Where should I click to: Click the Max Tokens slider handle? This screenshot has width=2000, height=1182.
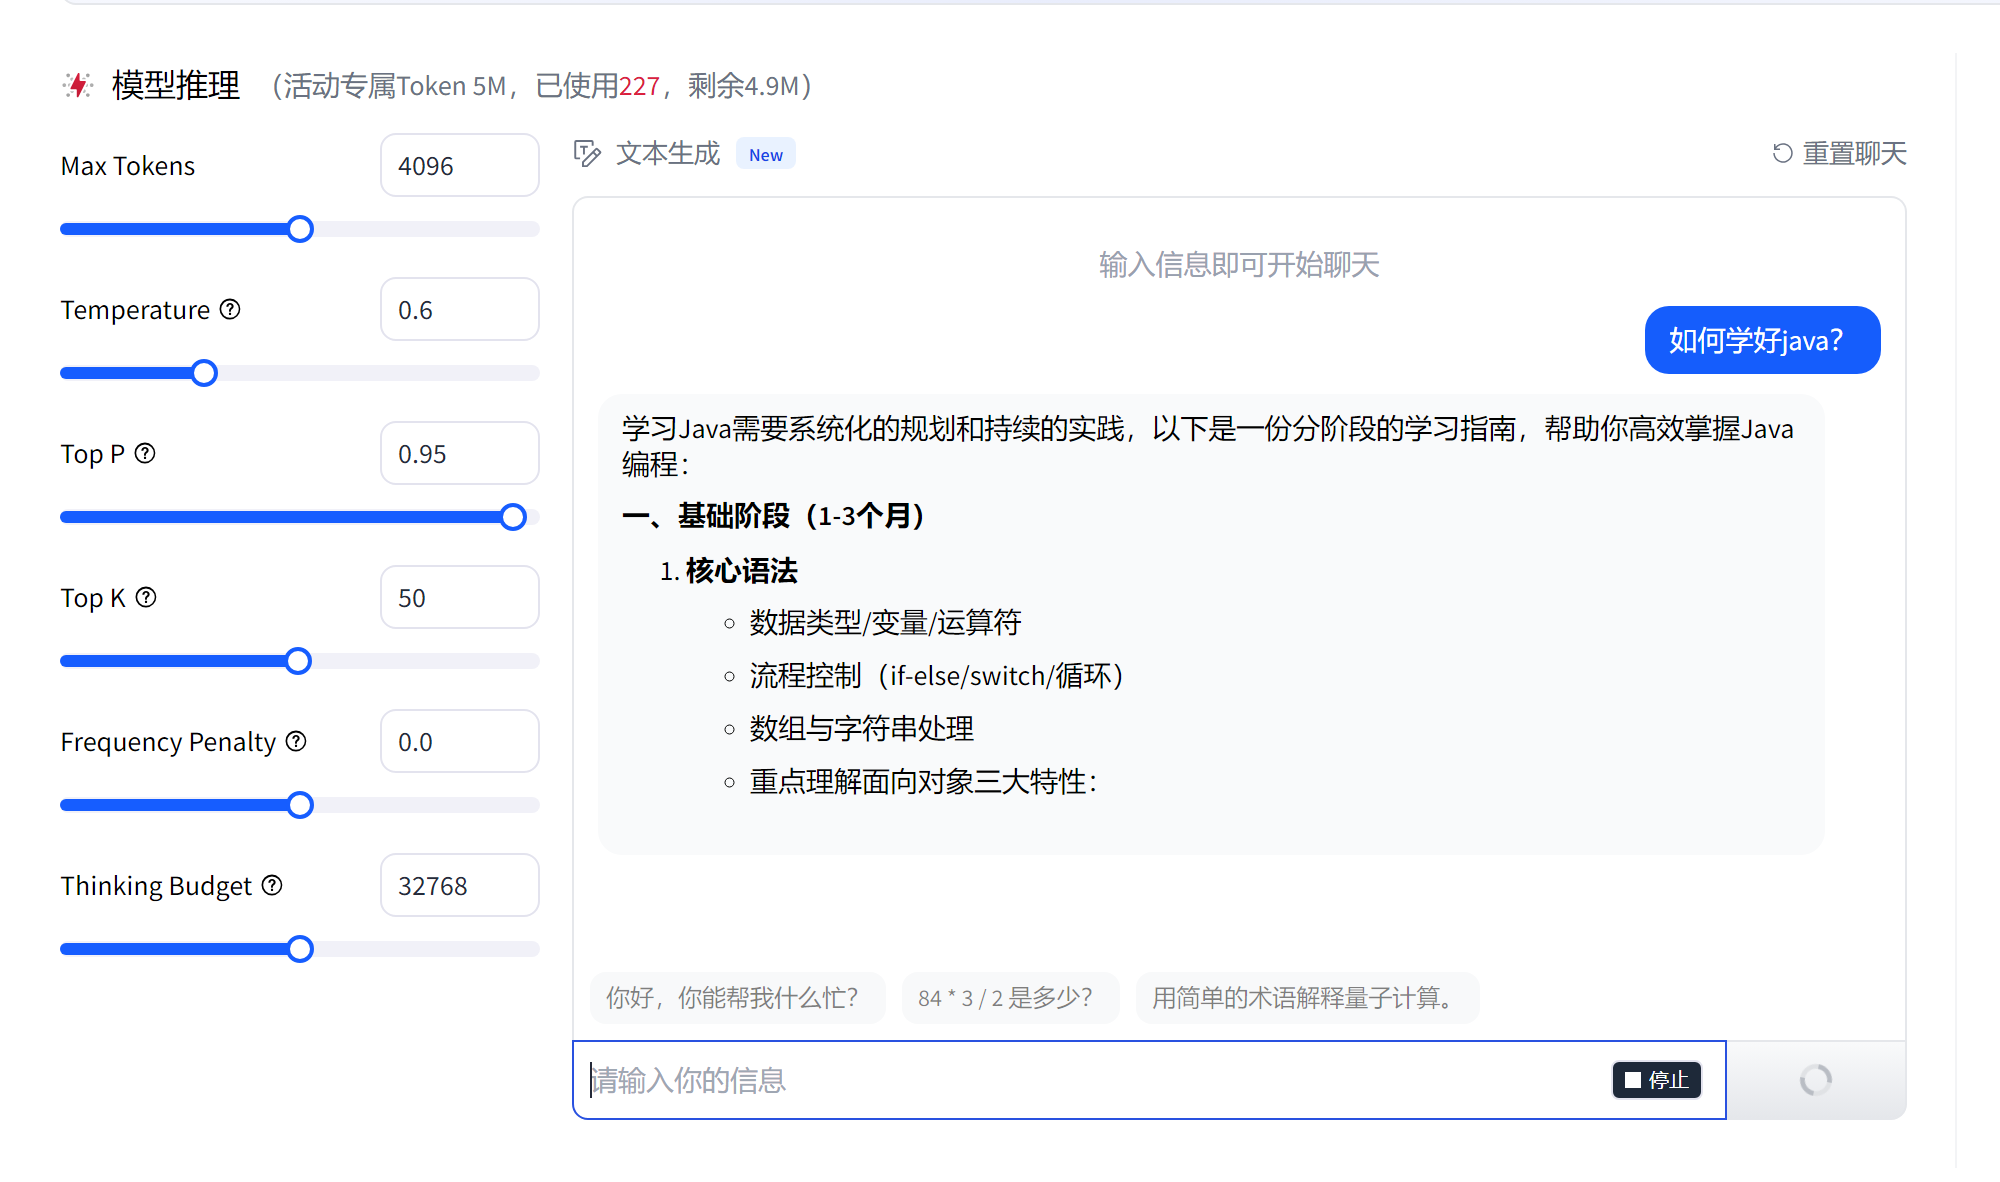(300, 229)
